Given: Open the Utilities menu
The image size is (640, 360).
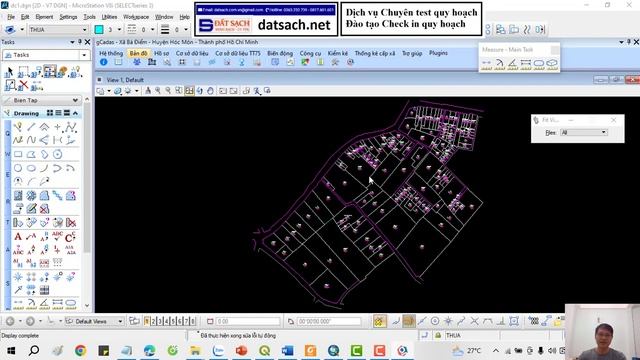Looking at the screenshot, I should coord(109,17).
